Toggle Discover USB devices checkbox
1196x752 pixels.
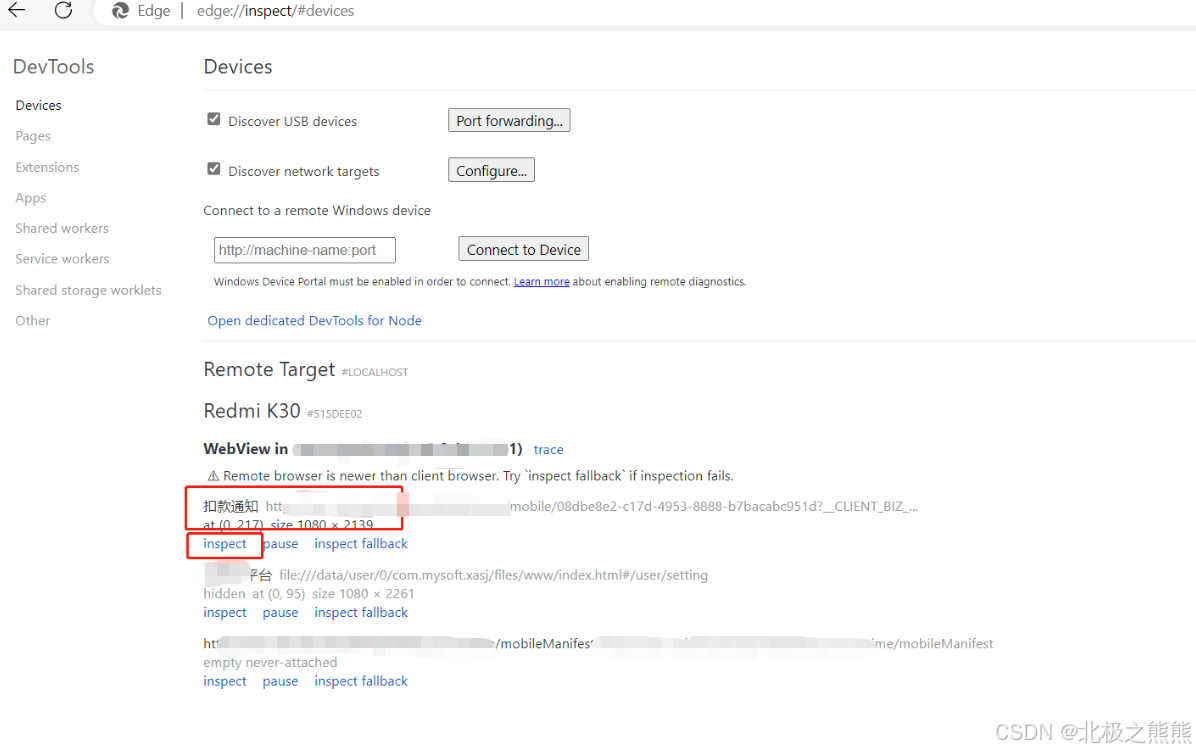[214, 119]
